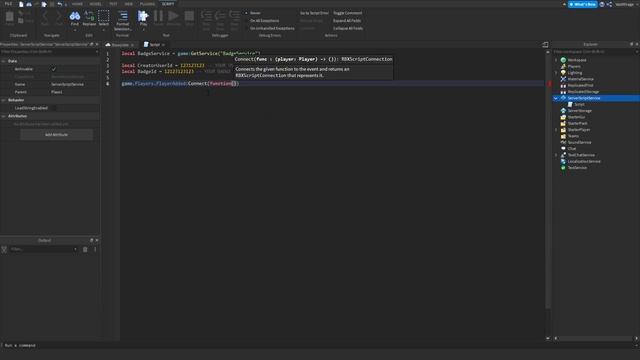Open the Output filter dropdown arrow

point(75,249)
